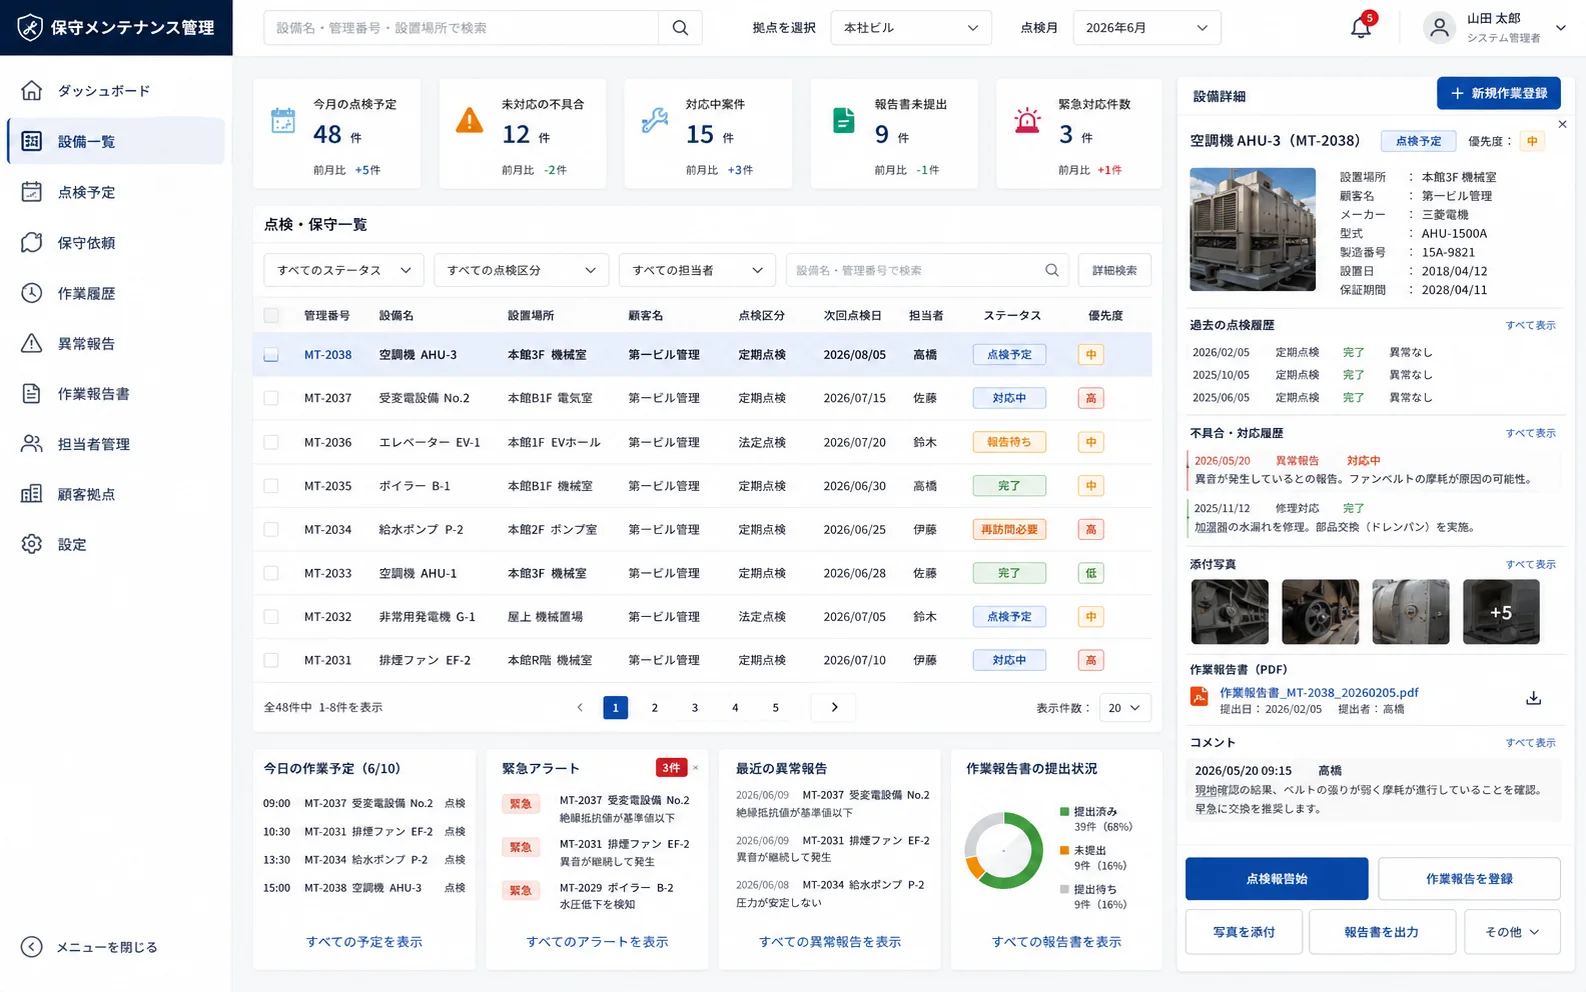Open the 点検月 dropdown showing 2026年6月
1586x992 pixels.
click(x=1147, y=28)
